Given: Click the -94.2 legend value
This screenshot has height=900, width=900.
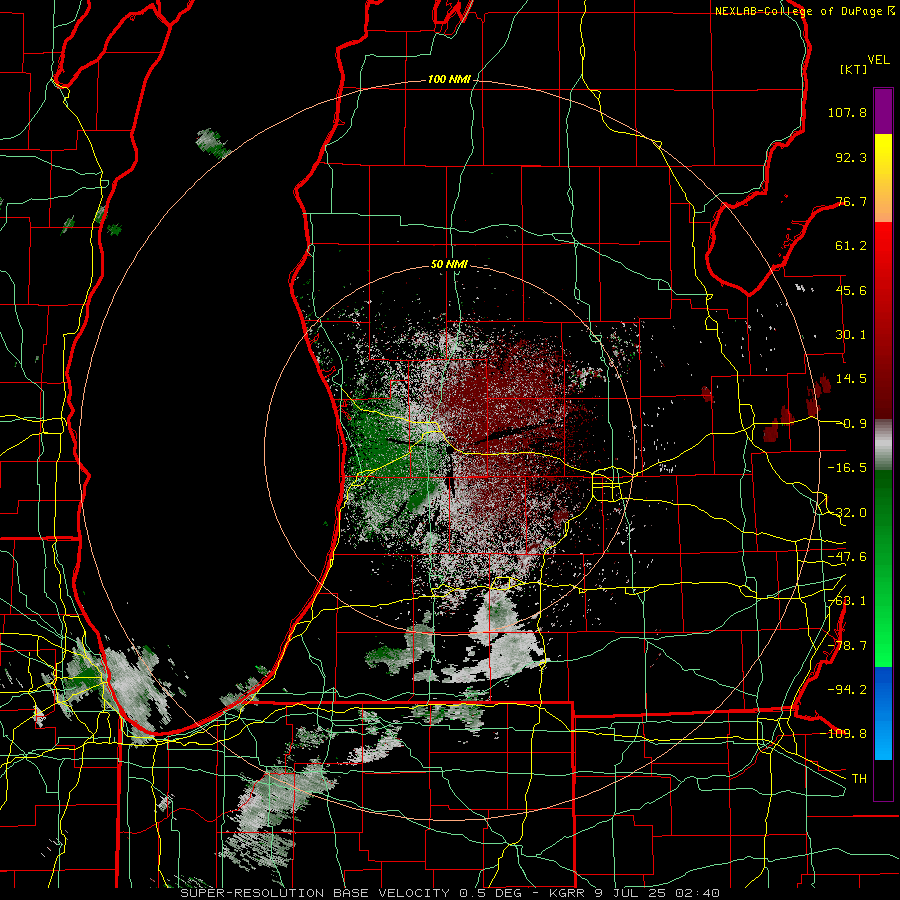Looking at the screenshot, I should click(x=847, y=689).
